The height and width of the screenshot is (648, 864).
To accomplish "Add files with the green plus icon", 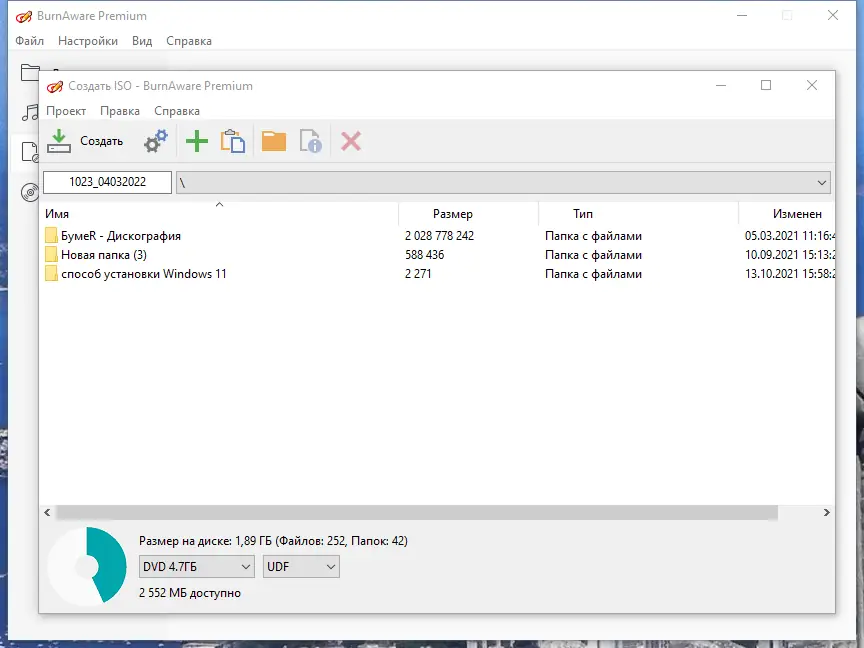I will (x=197, y=142).
